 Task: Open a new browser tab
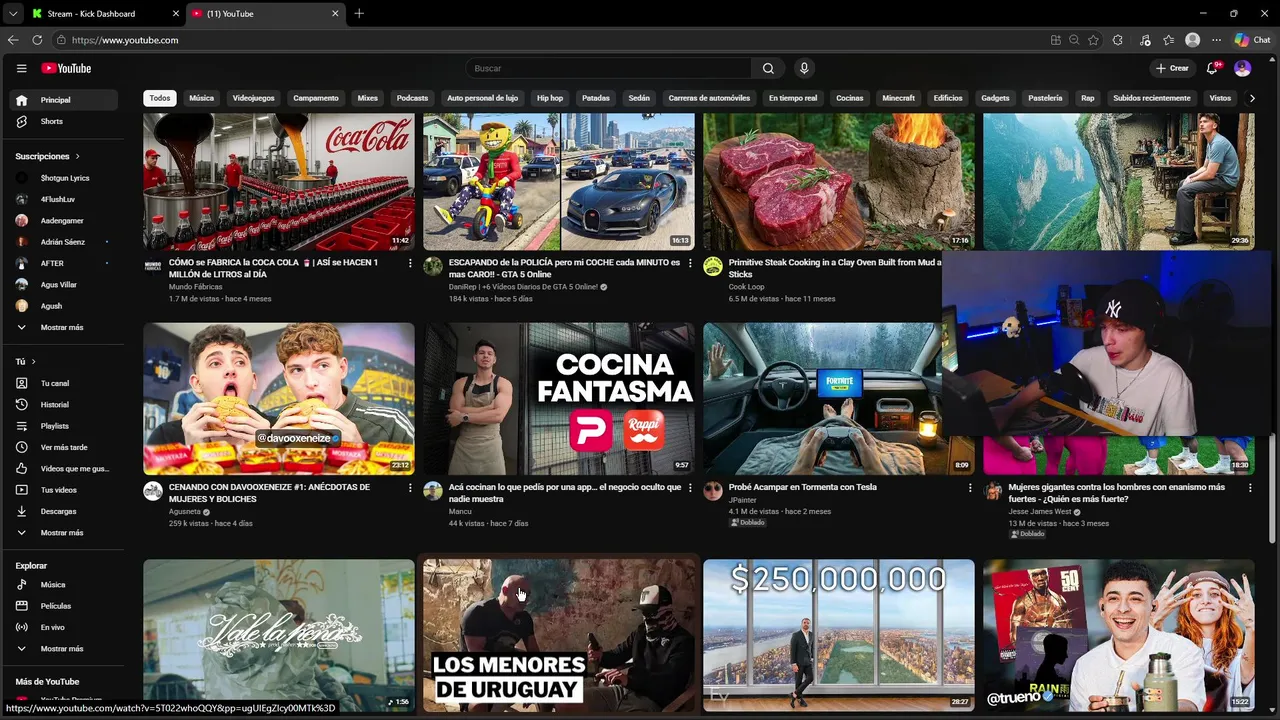(x=359, y=14)
